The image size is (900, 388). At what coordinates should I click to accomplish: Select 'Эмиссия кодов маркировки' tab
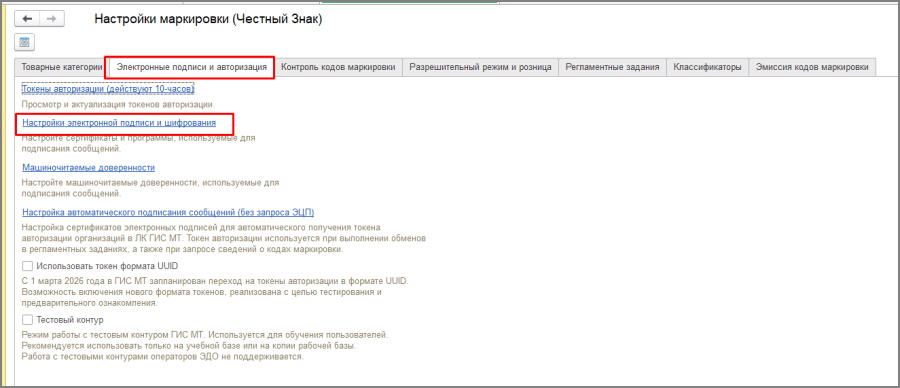coord(812,67)
